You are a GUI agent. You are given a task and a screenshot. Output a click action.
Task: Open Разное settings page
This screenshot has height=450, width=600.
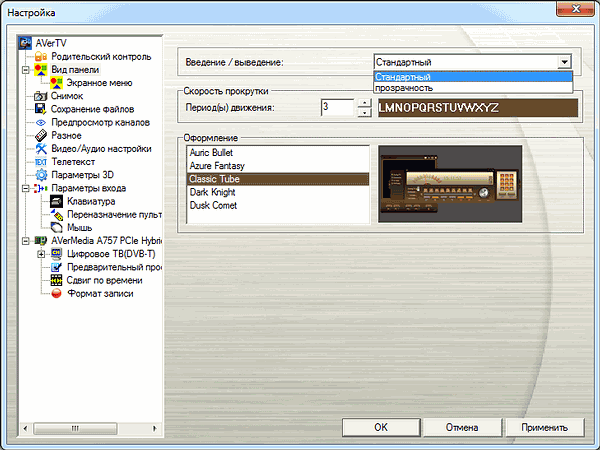tap(66, 135)
